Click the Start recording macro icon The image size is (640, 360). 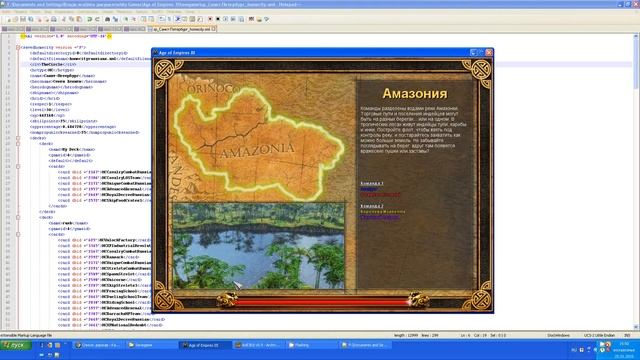pos(210,19)
